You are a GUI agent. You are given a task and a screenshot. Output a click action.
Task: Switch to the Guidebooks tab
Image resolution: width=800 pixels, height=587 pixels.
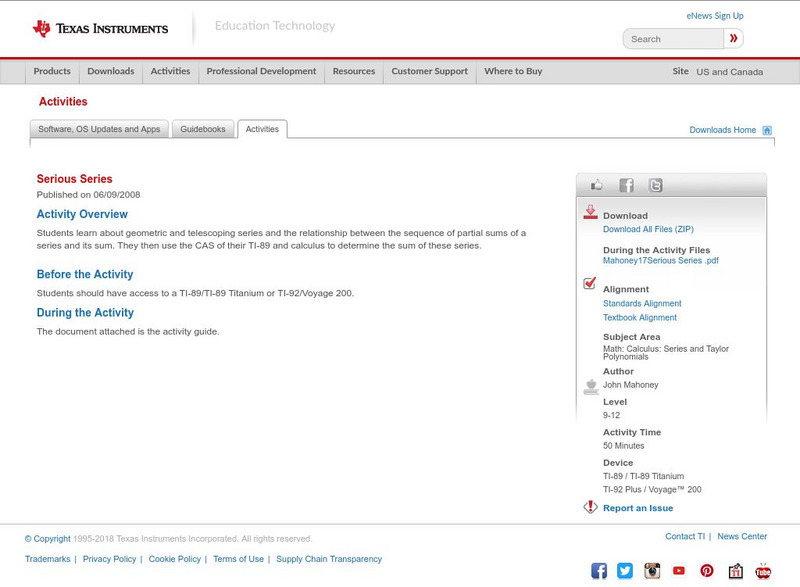[x=201, y=128]
